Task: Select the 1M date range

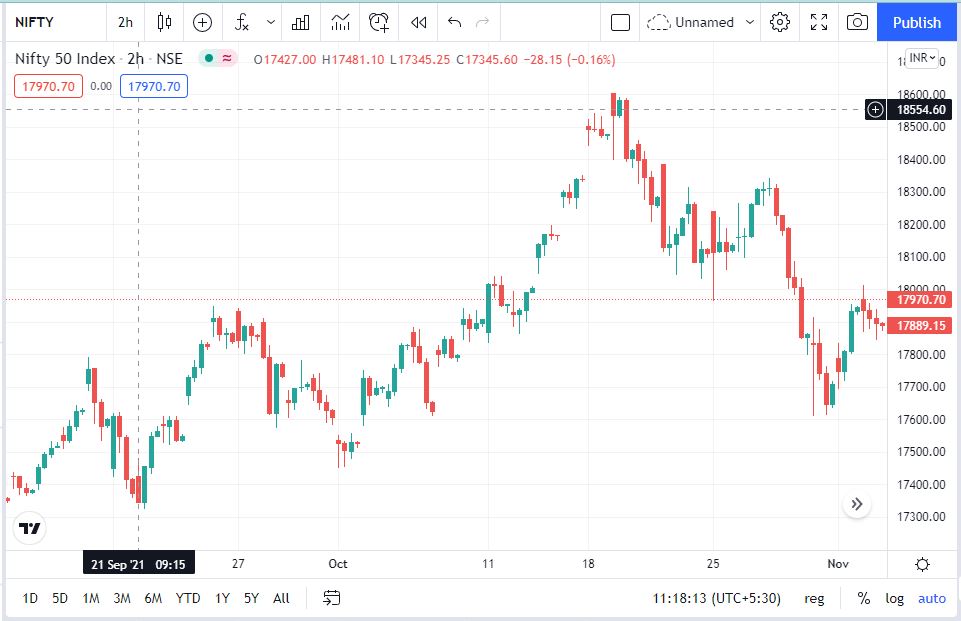Action: 91,598
